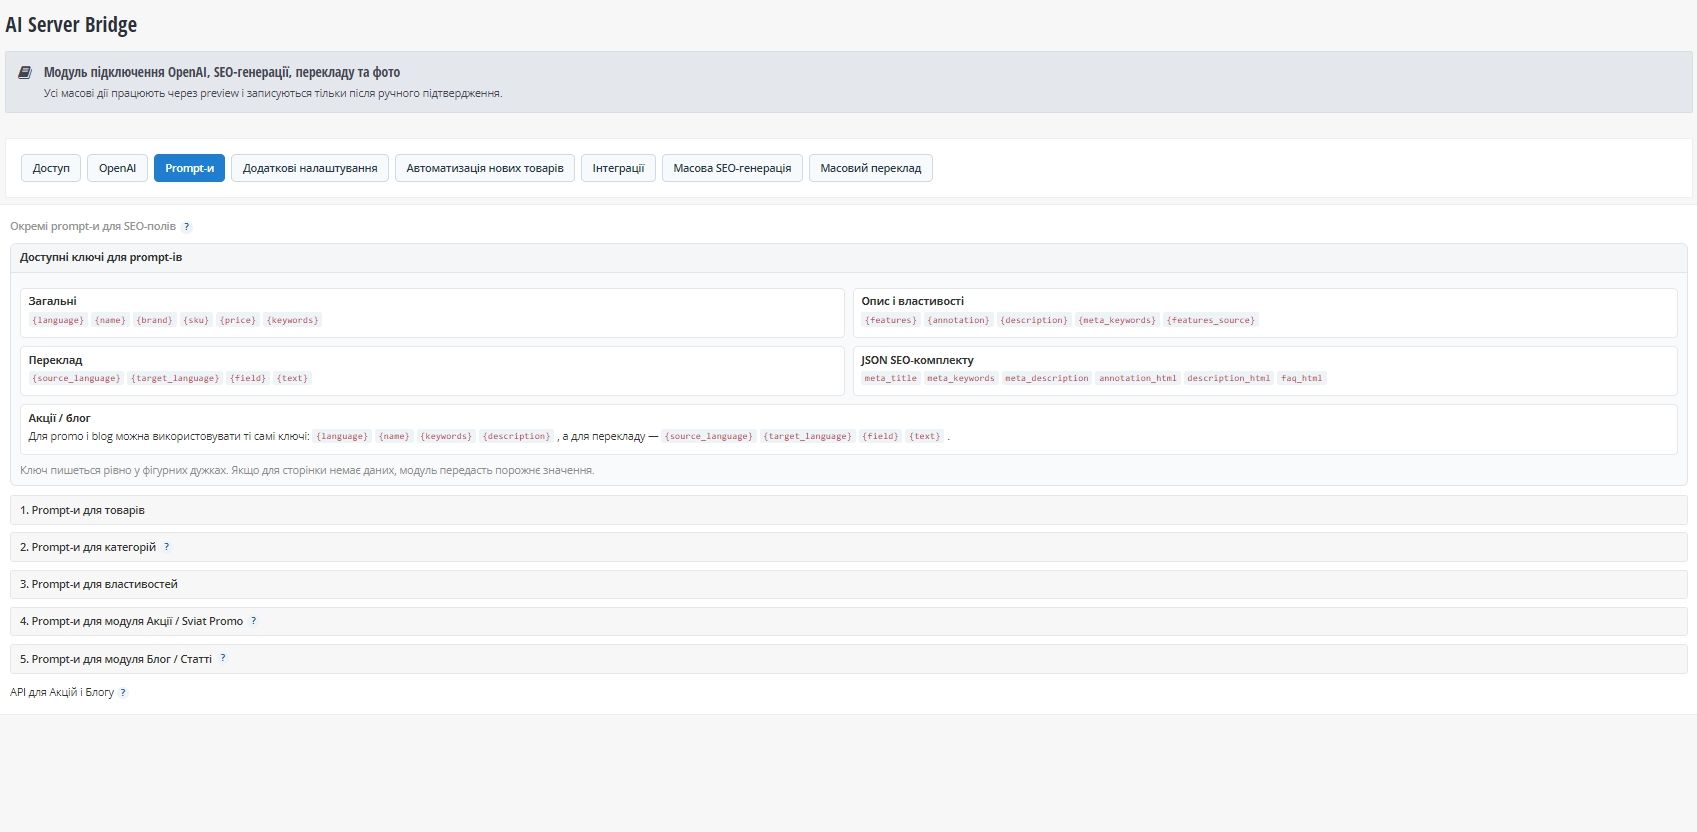Switch to the Доступ tab
This screenshot has width=1697, height=832.
point(51,168)
